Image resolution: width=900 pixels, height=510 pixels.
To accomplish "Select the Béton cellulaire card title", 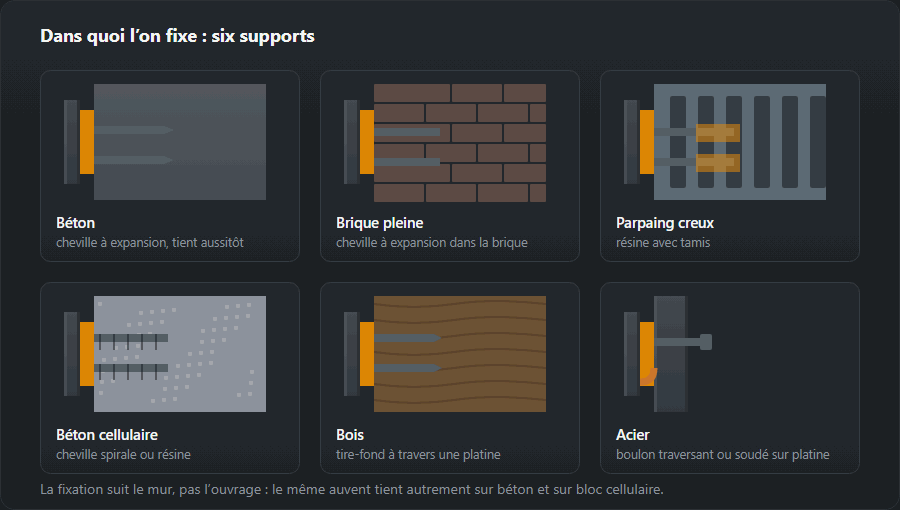I will [x=107, y=434].
